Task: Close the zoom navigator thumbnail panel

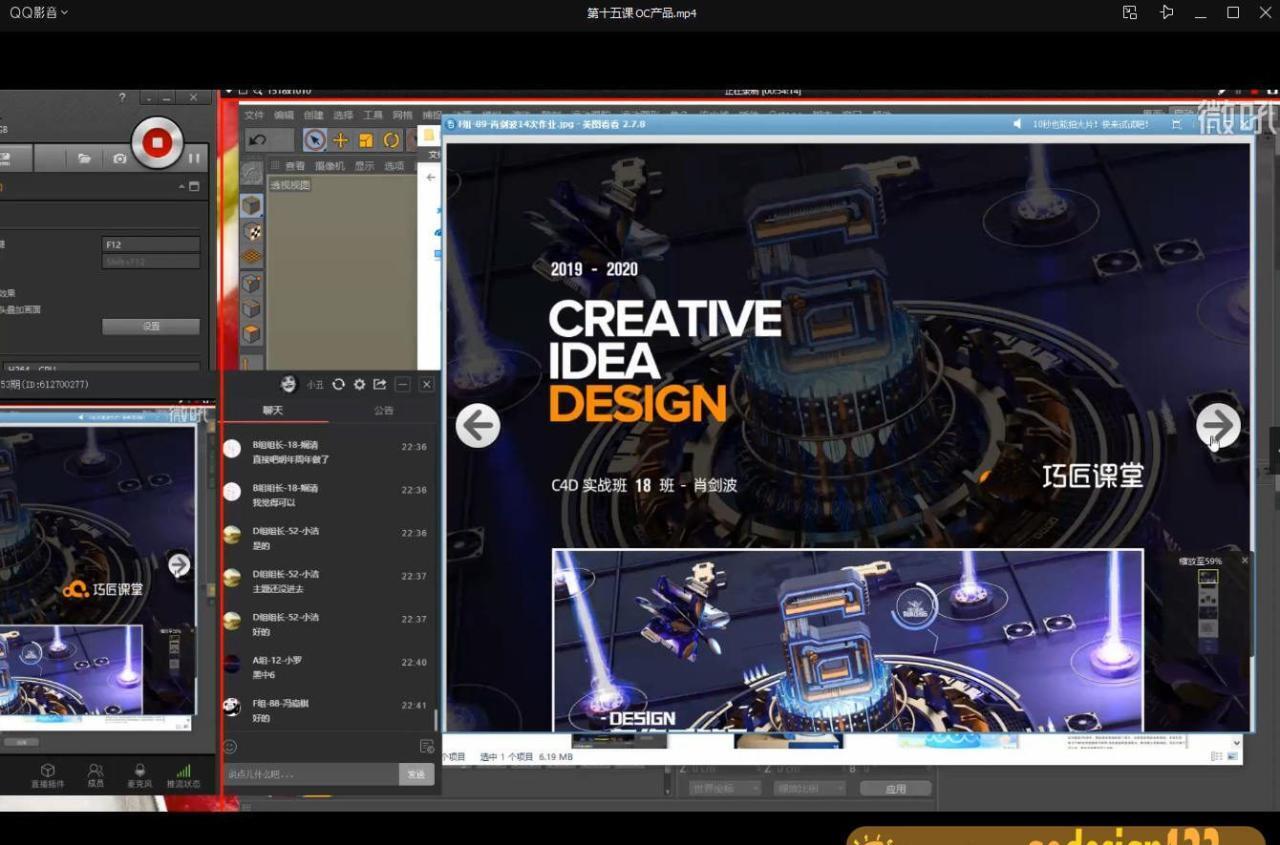Action: 1244,561
